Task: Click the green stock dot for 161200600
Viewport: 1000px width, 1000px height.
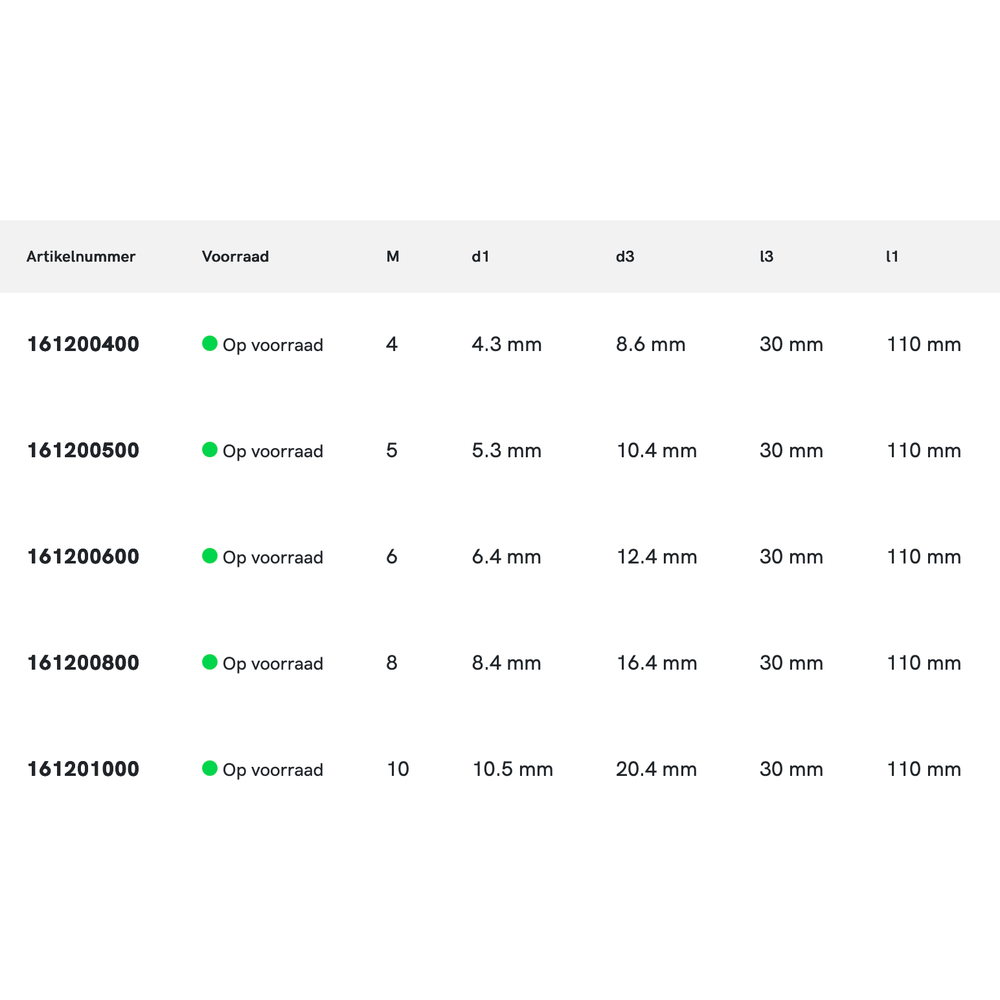Action: click(x=210, y=556)
